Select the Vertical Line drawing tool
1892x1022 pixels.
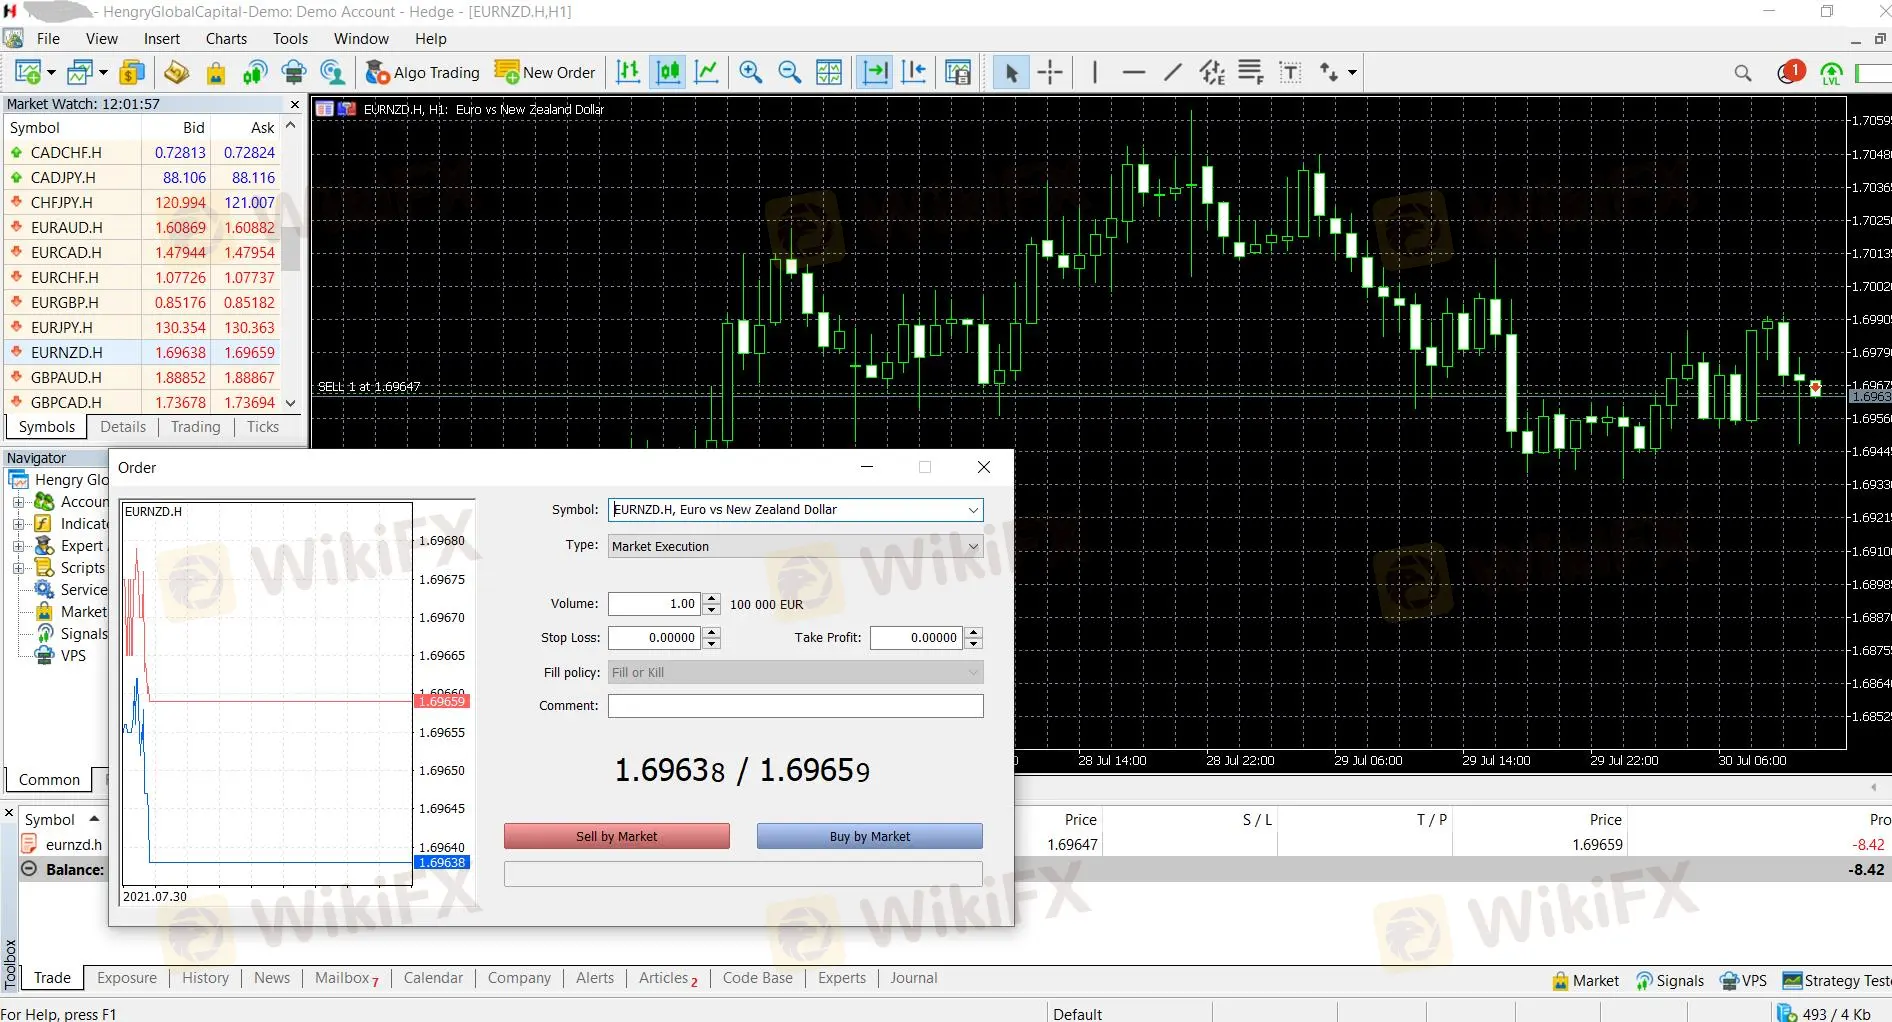1095,72
